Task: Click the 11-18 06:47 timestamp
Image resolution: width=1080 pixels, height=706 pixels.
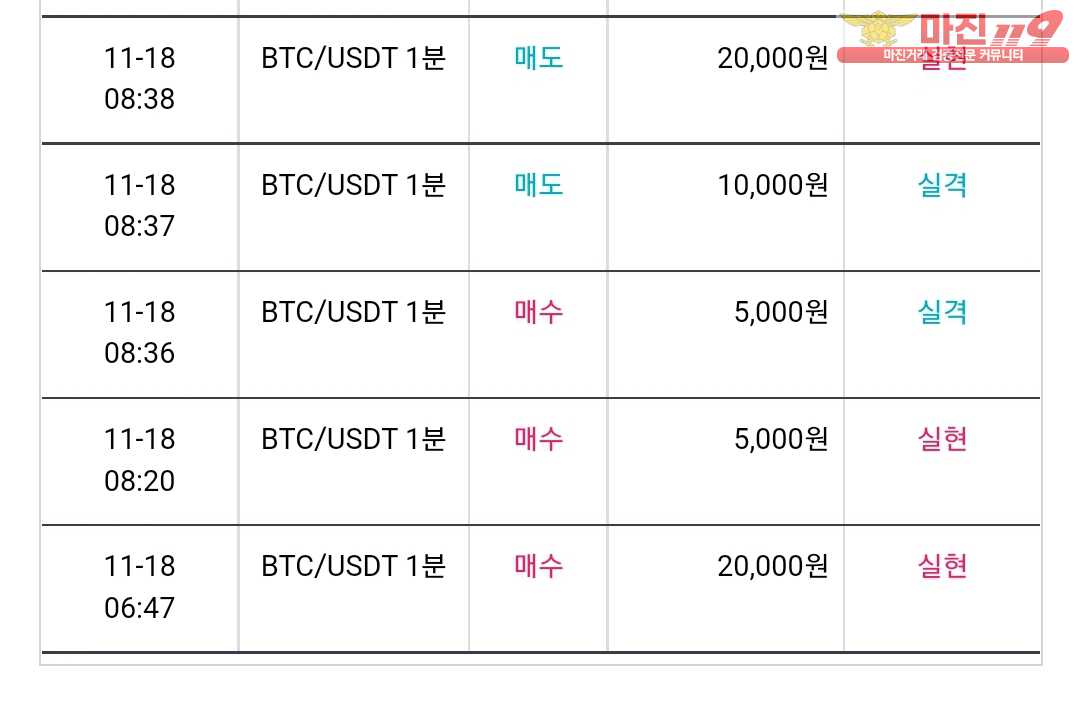Action: coord(140,587)
